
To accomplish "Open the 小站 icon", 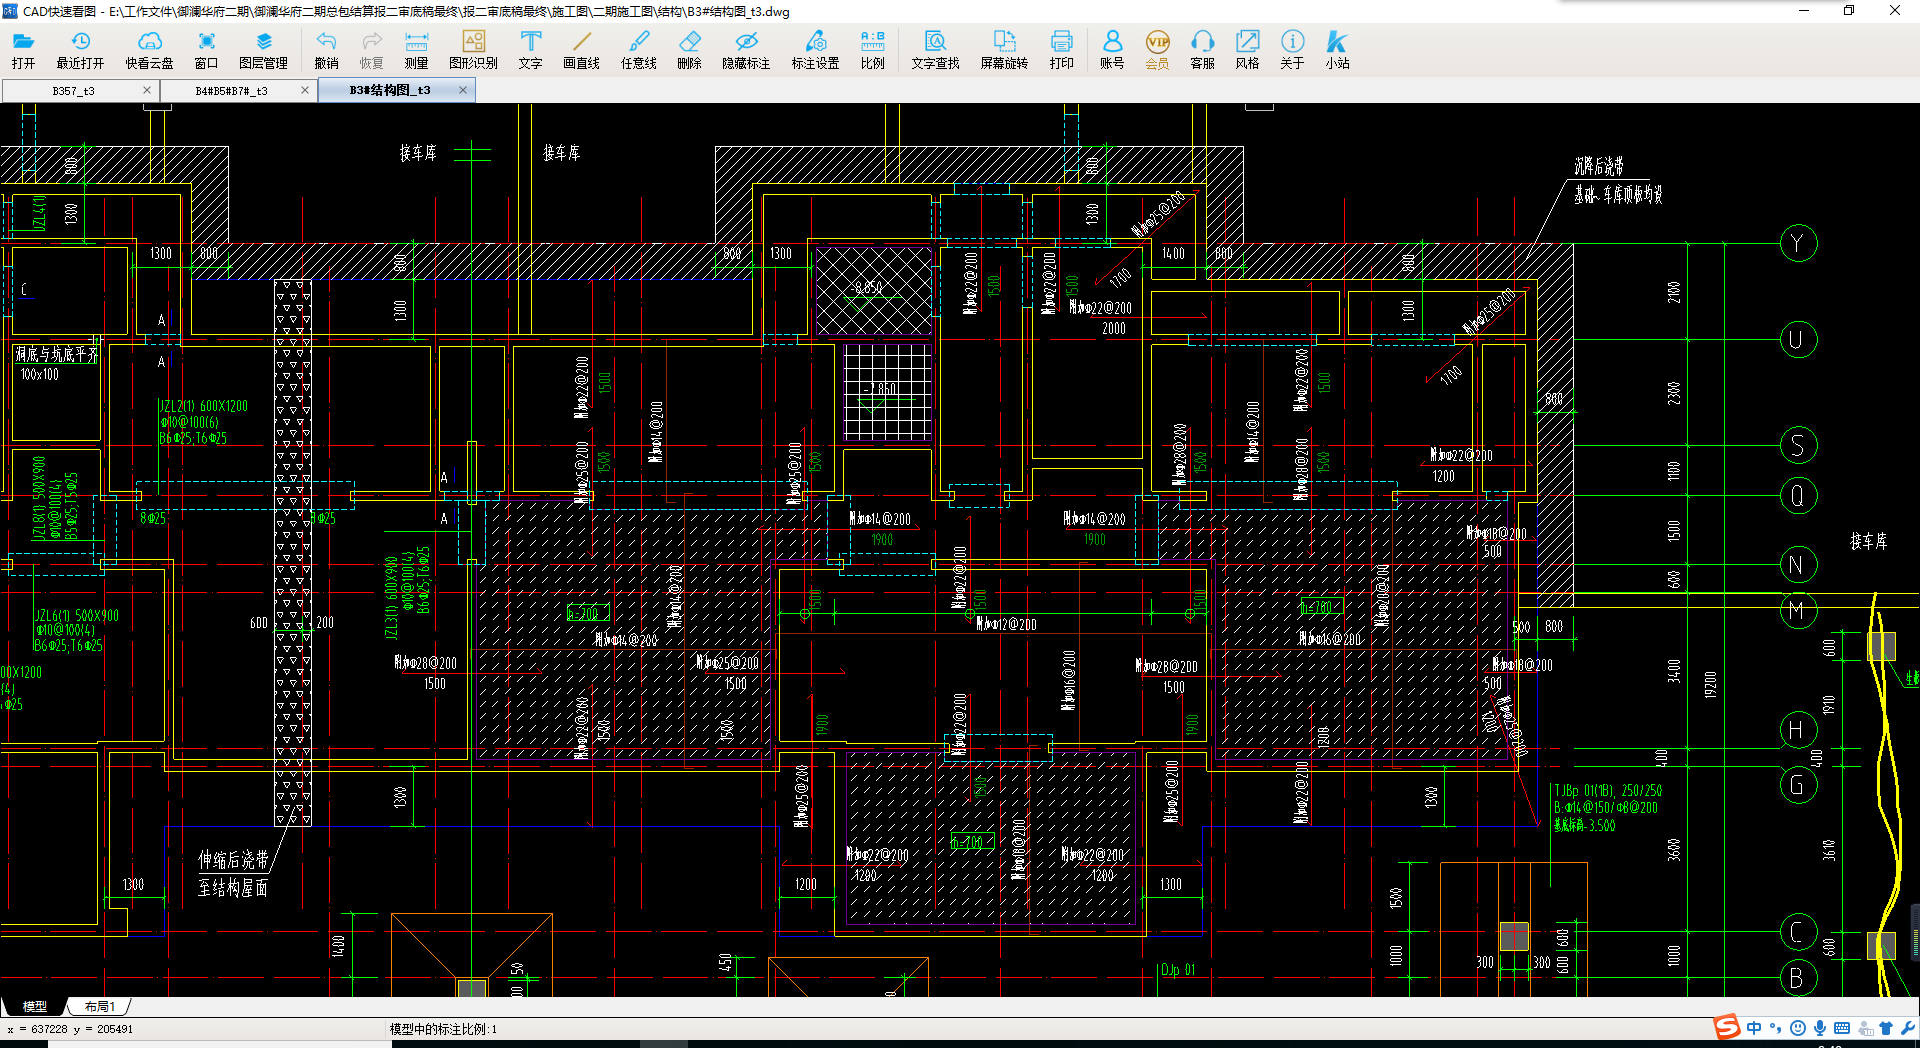I will click(x=1337, y=49).
